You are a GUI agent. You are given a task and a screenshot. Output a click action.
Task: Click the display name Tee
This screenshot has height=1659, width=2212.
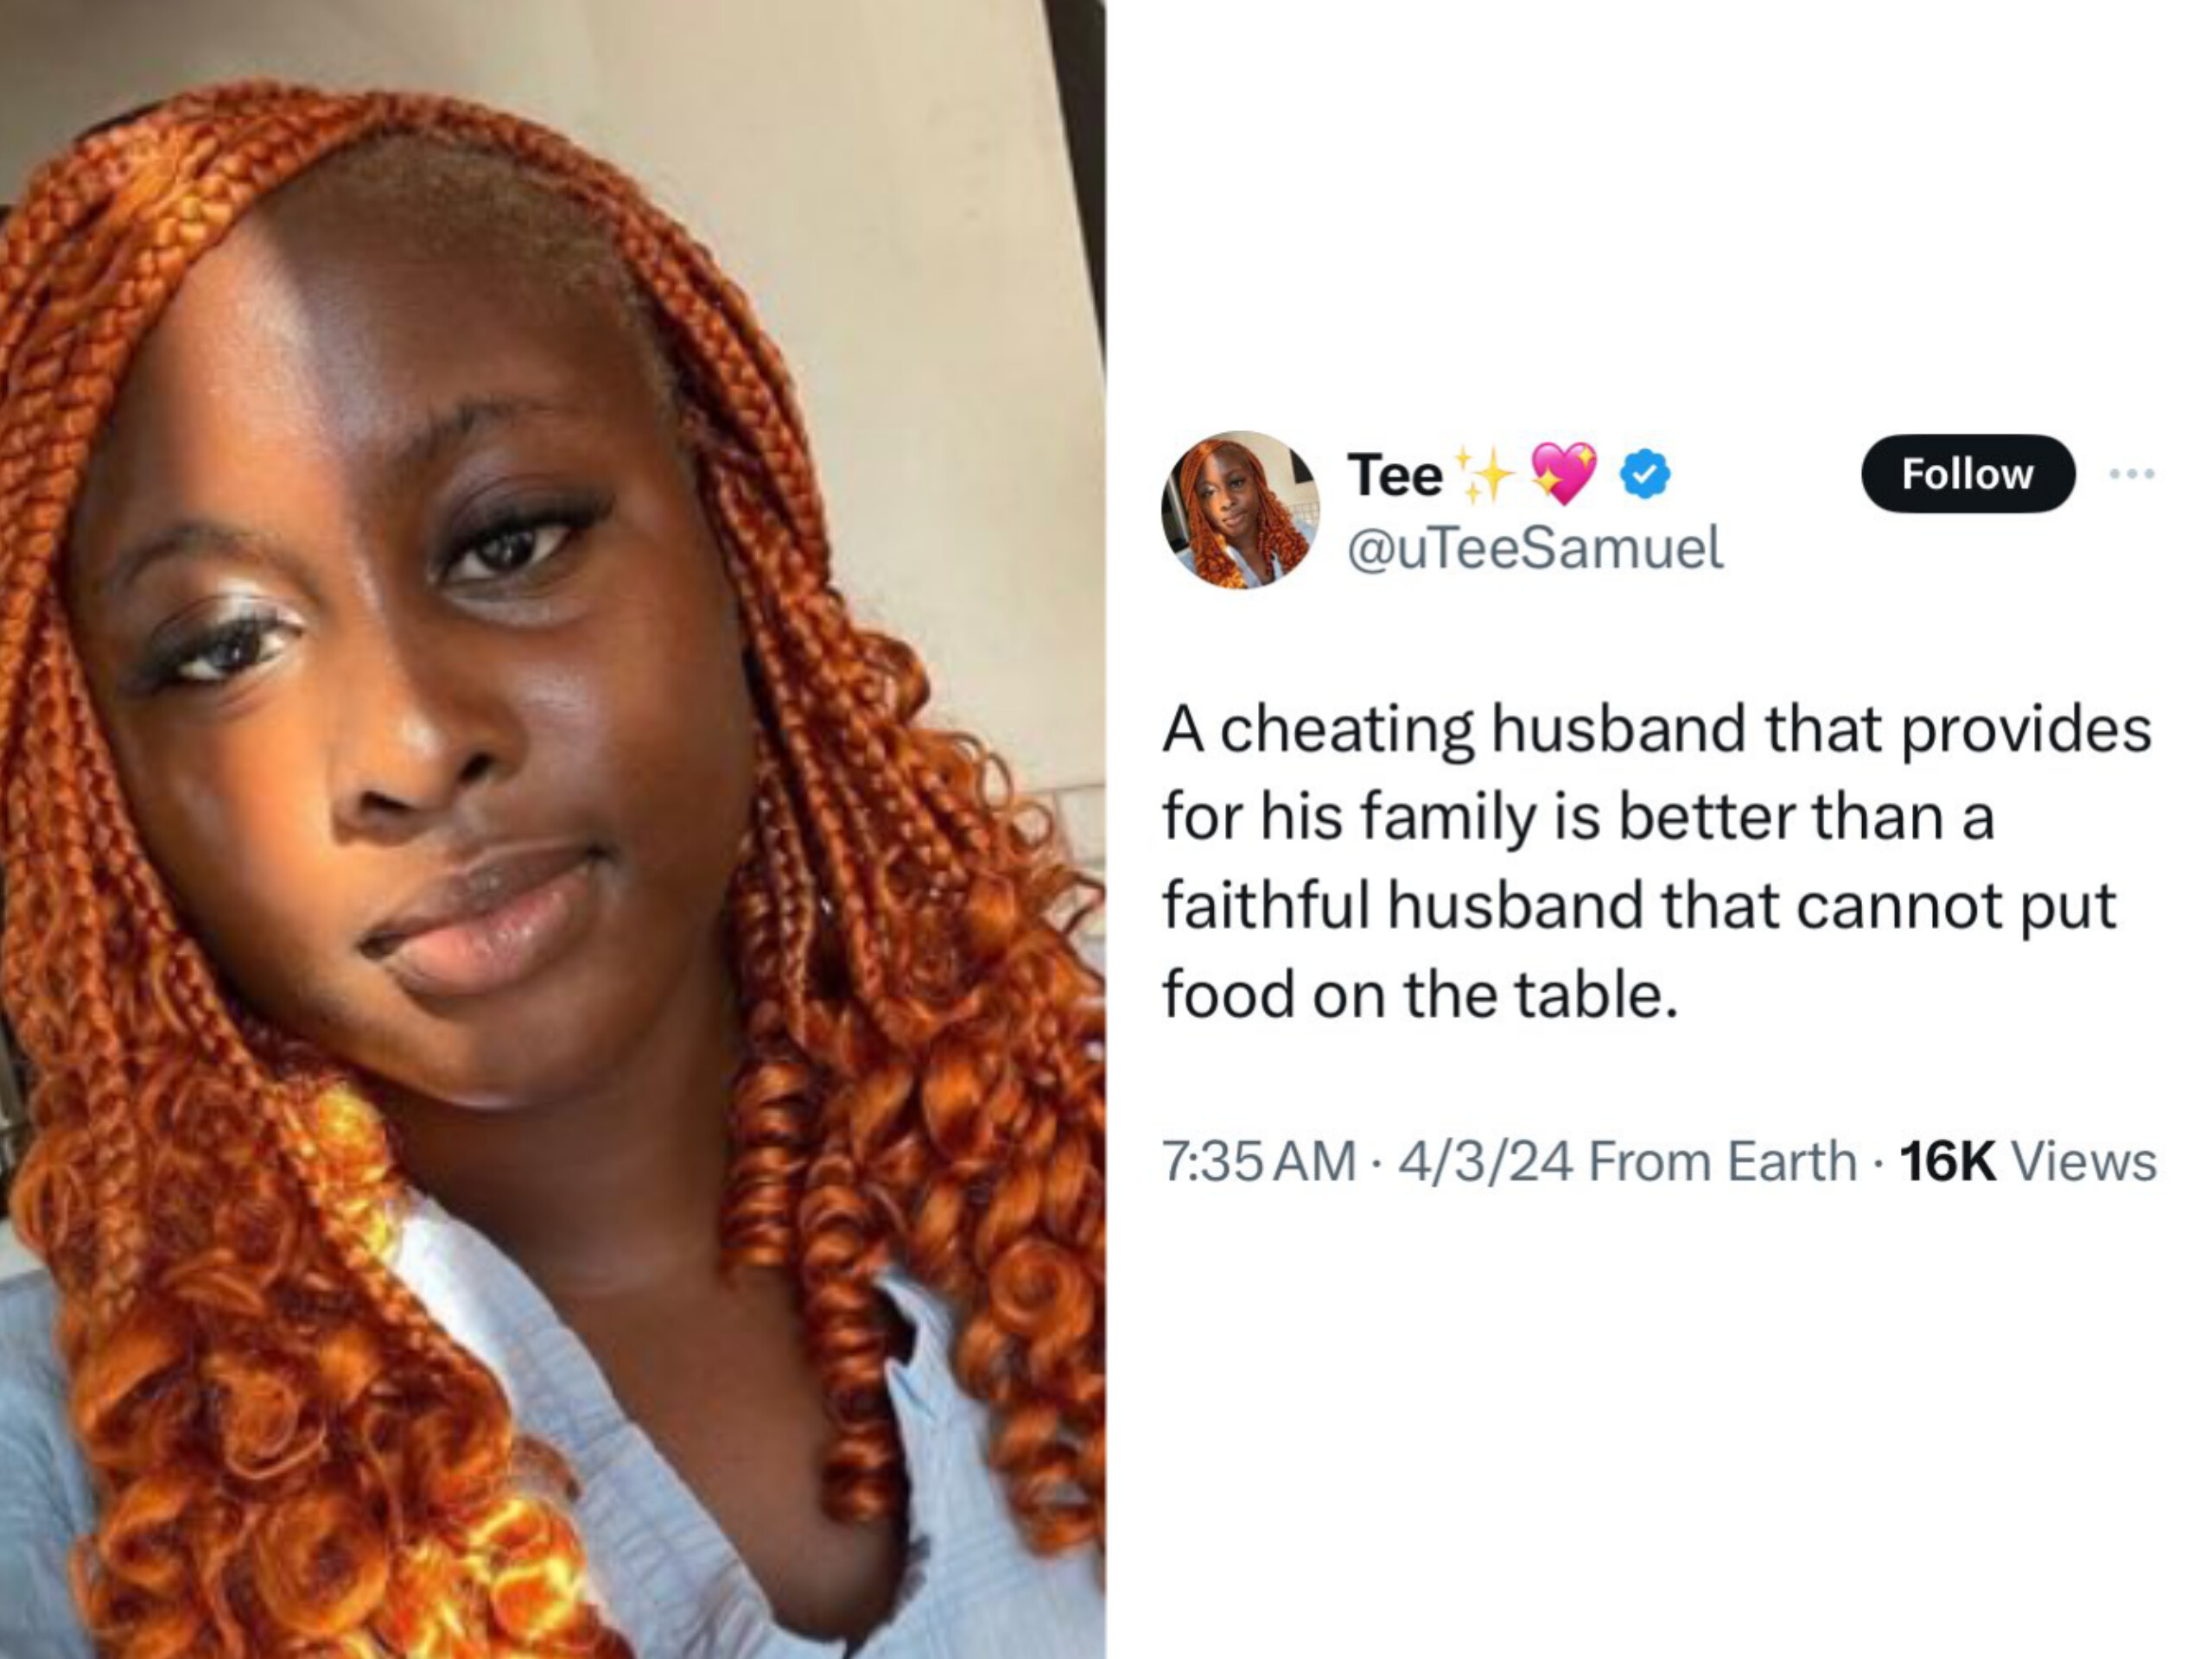tap(1394, 475)
